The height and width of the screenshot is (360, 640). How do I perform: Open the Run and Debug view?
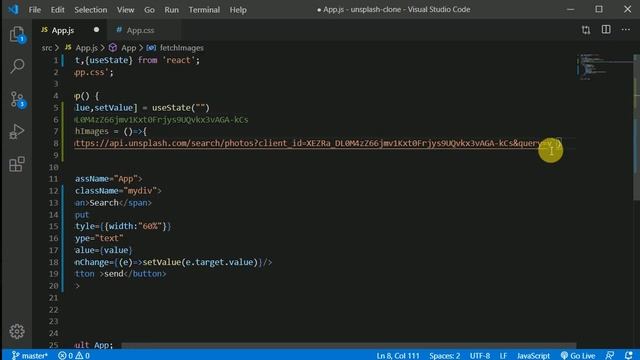click(x=17, y=131)
